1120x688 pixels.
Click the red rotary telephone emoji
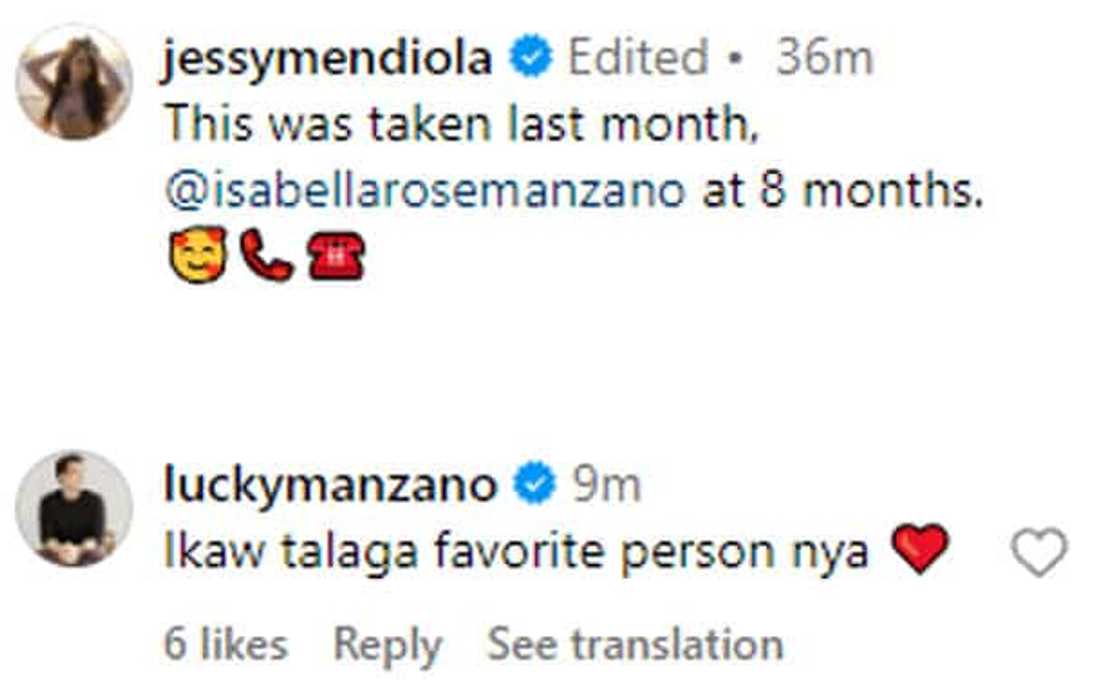[334, 255]
